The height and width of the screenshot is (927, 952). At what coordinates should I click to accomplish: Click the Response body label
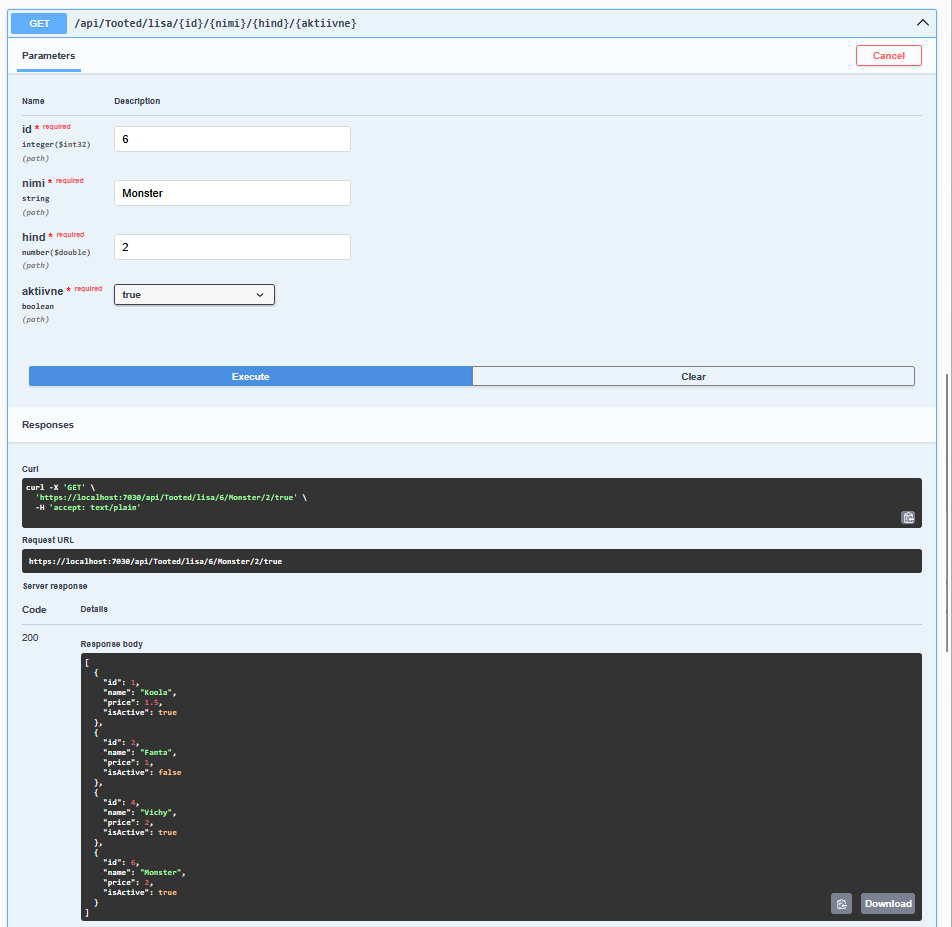(112, 644)
